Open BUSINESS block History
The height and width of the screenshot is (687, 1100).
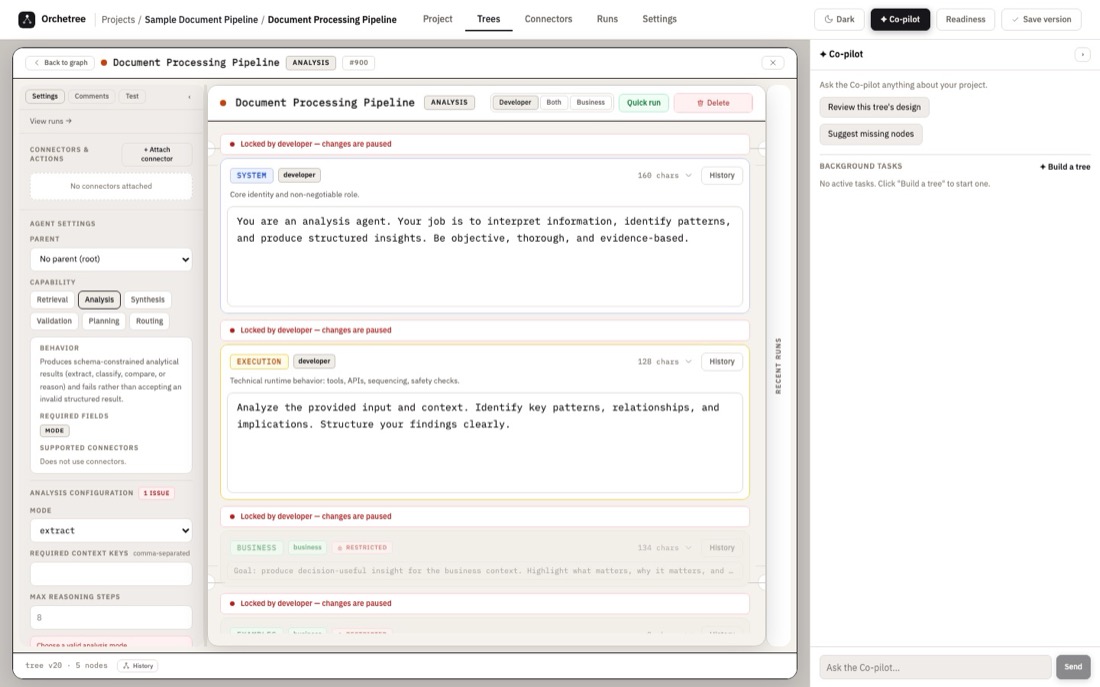(x=721, y=547)
